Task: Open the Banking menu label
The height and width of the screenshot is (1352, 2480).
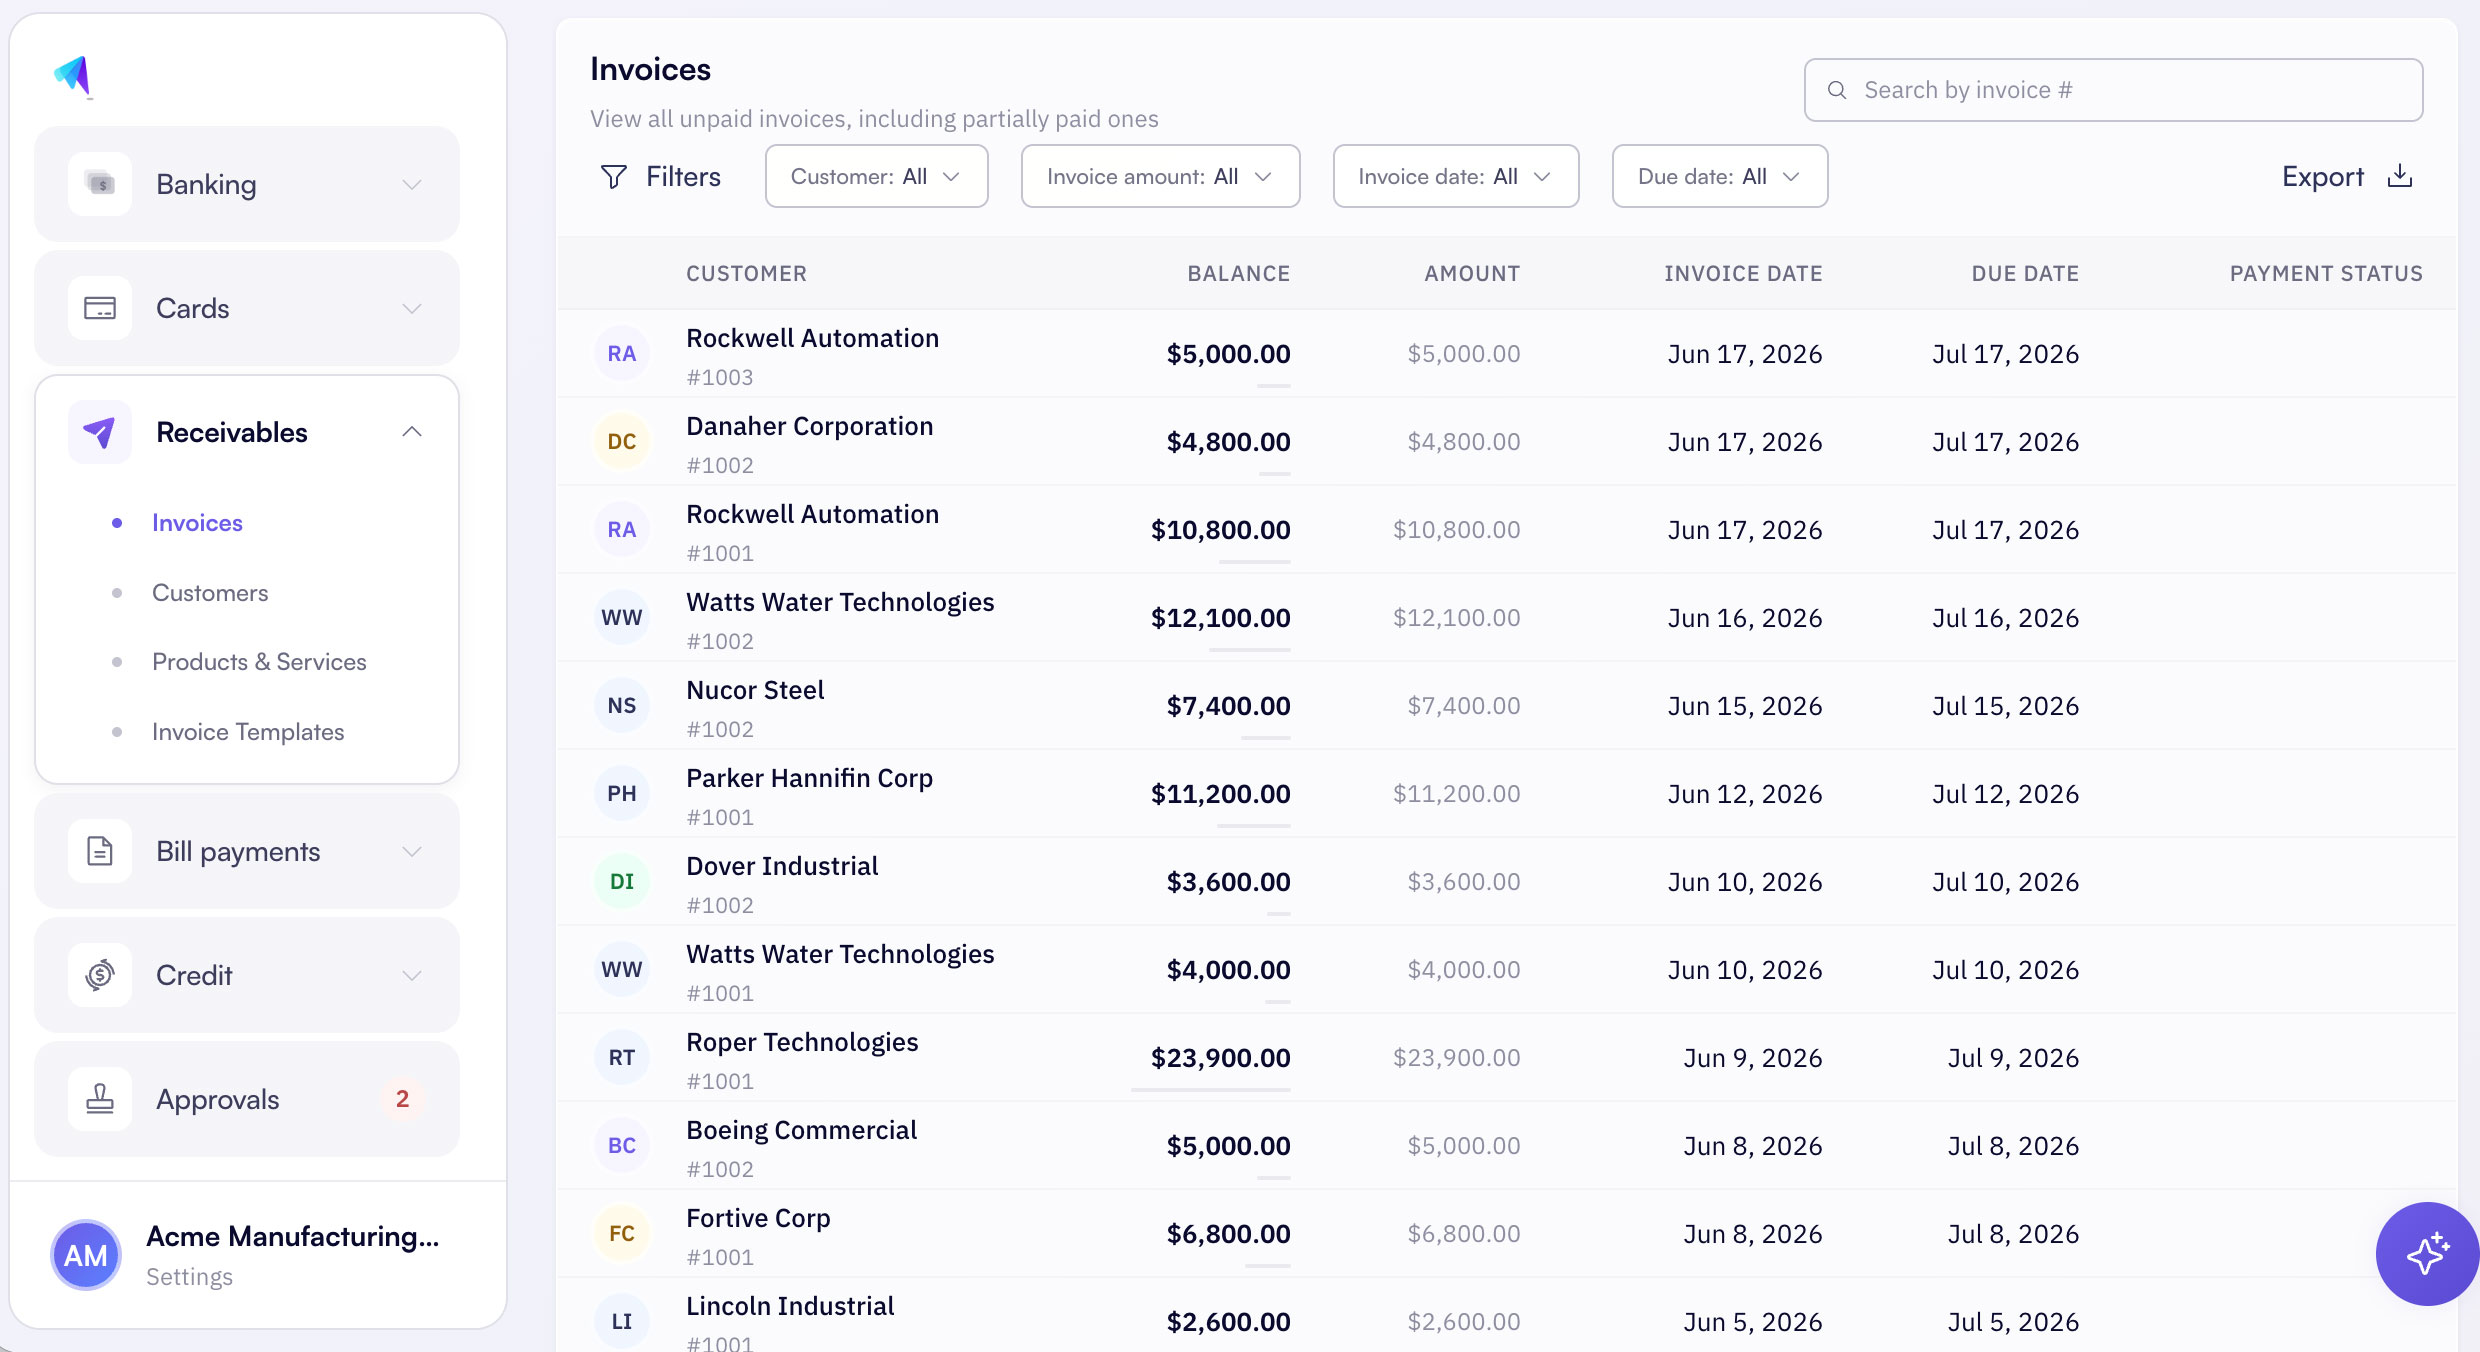Action: pyautogui.click(x=206, y=185)
